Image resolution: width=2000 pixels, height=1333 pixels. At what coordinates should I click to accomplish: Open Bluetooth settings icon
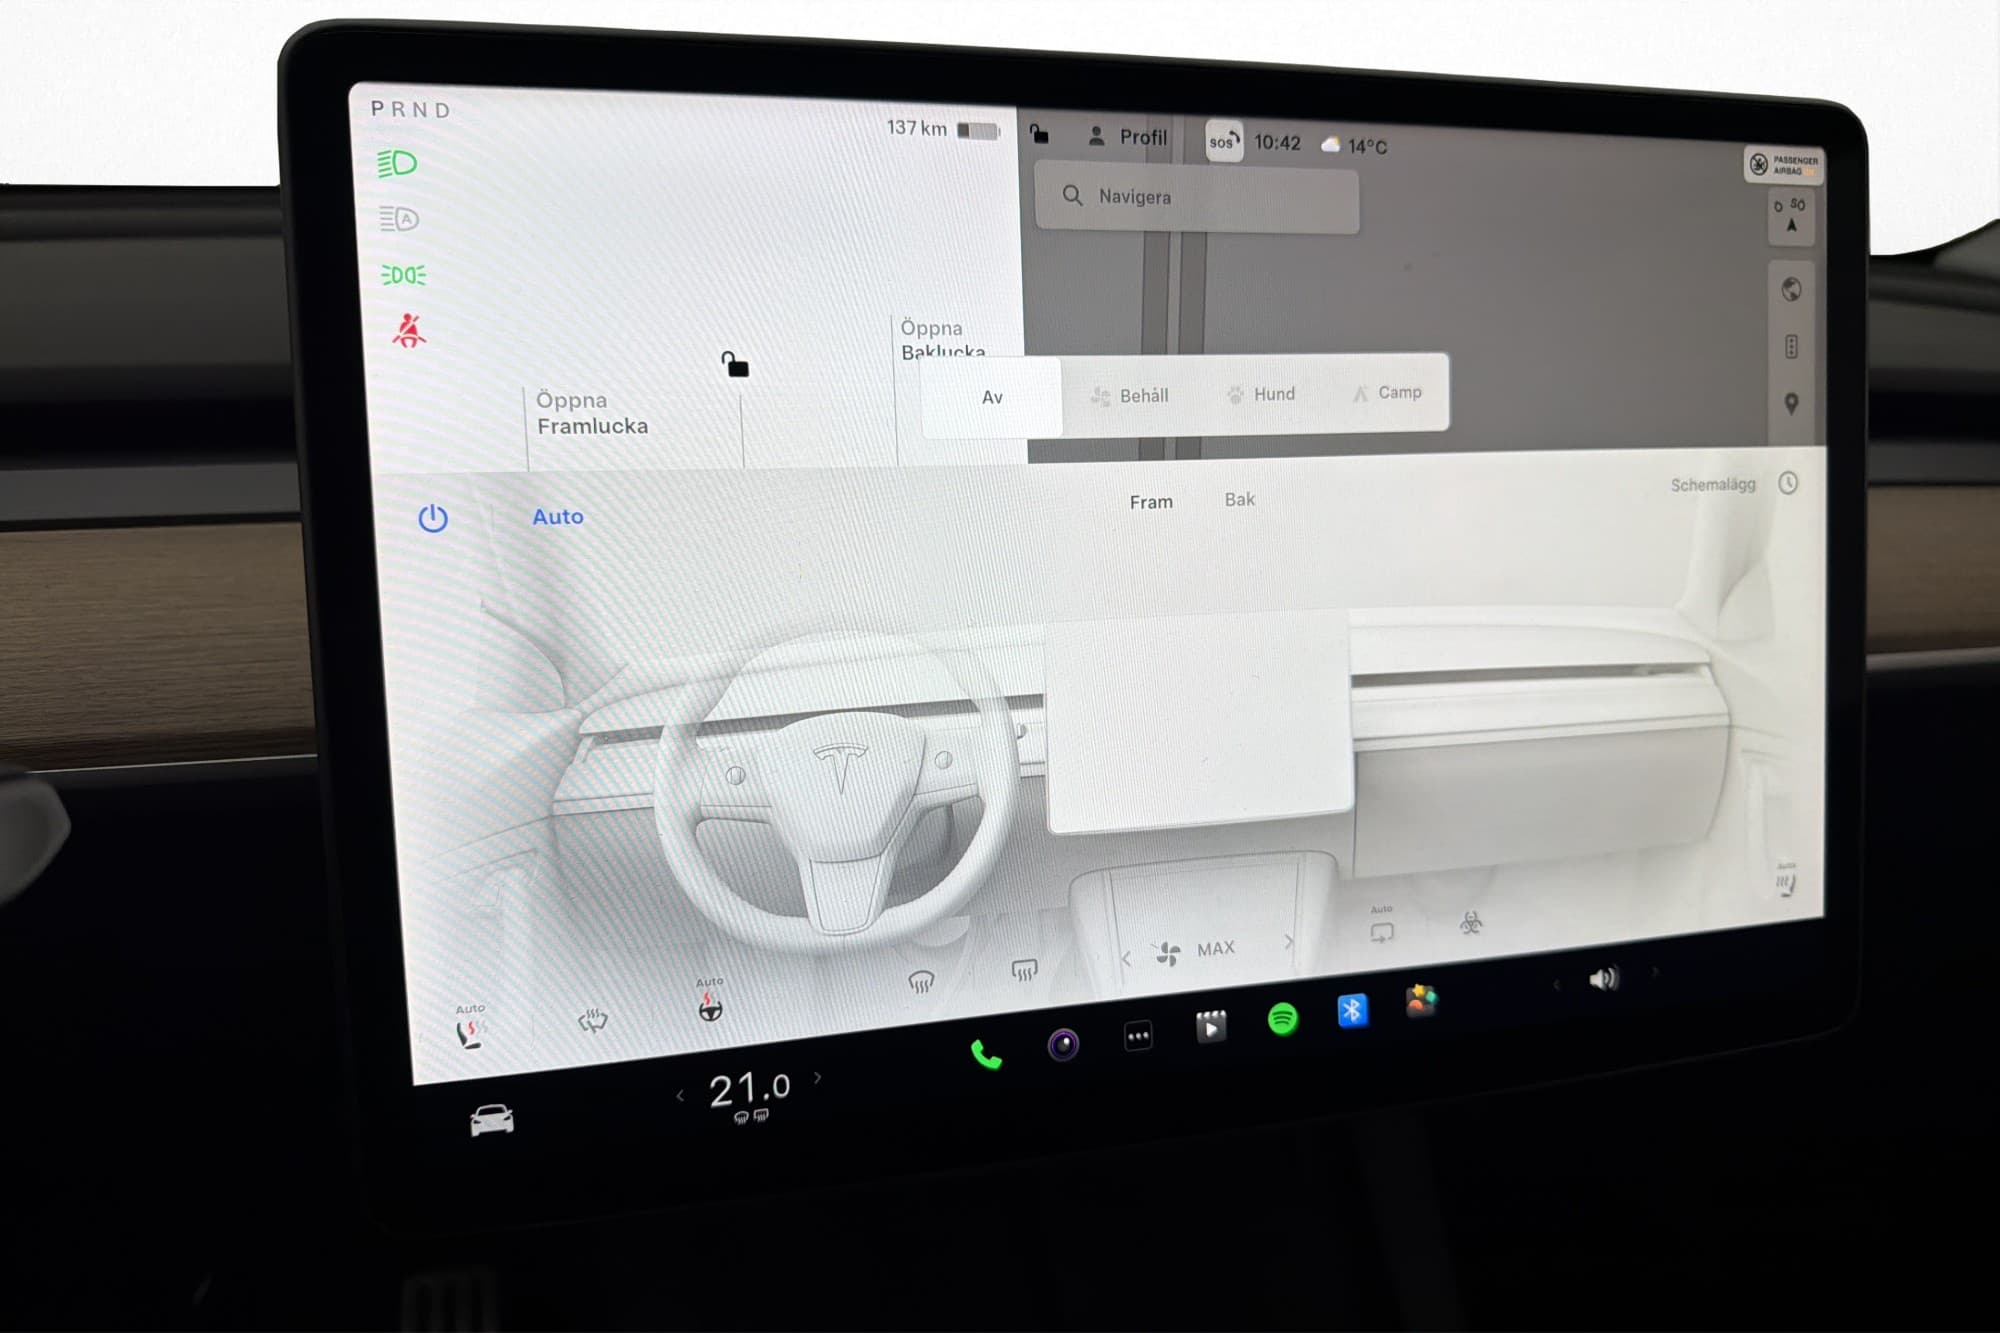click(1352, 1011)
